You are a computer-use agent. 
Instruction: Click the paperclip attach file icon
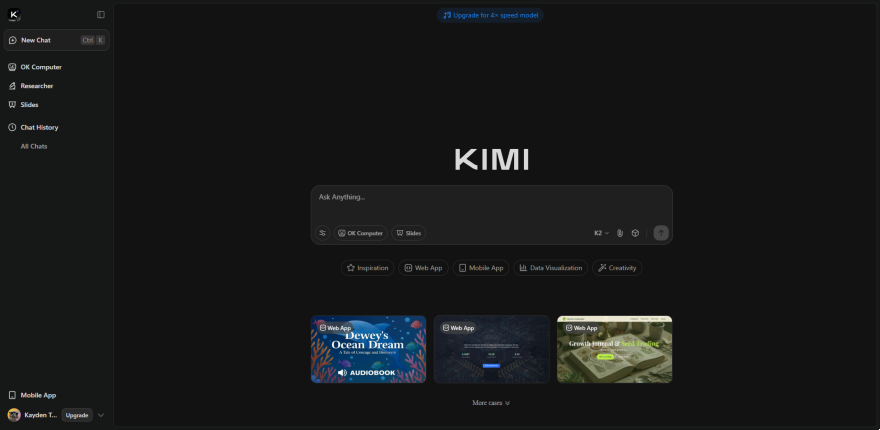620,233
